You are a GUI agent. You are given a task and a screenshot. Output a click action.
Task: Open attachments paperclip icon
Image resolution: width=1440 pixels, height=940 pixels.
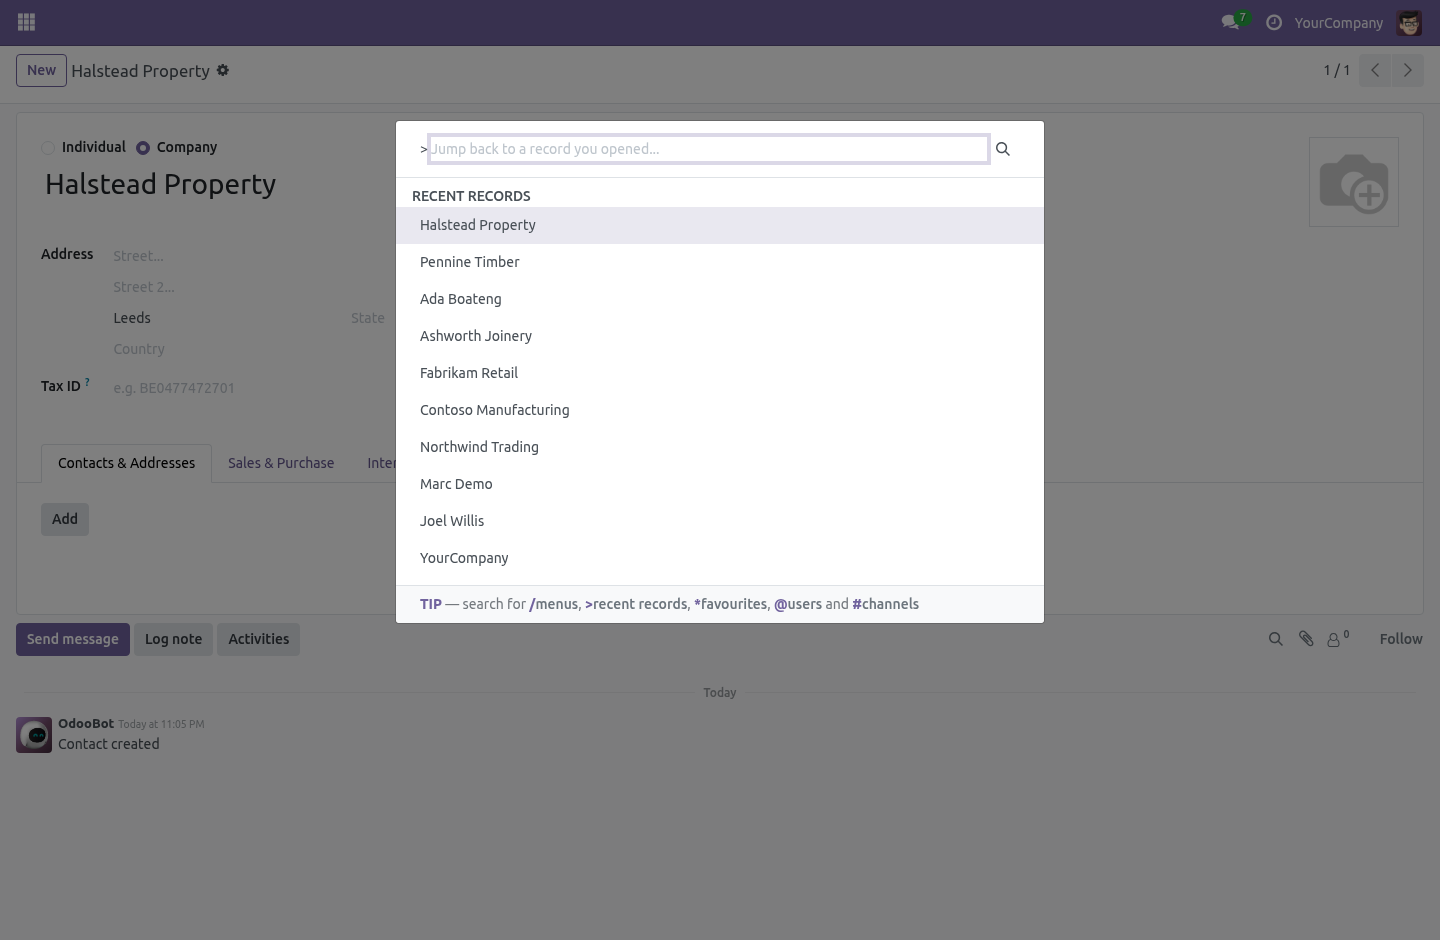[1306, 639]
